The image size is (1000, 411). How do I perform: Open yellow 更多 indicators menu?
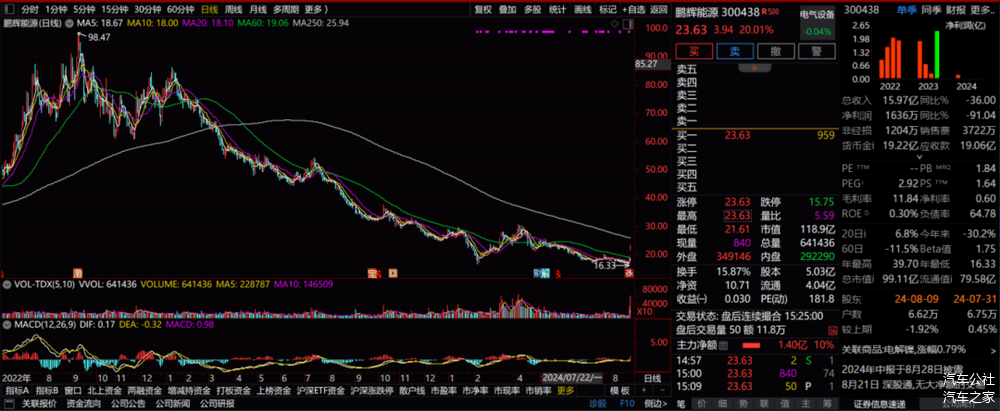[x=565, y=391]
